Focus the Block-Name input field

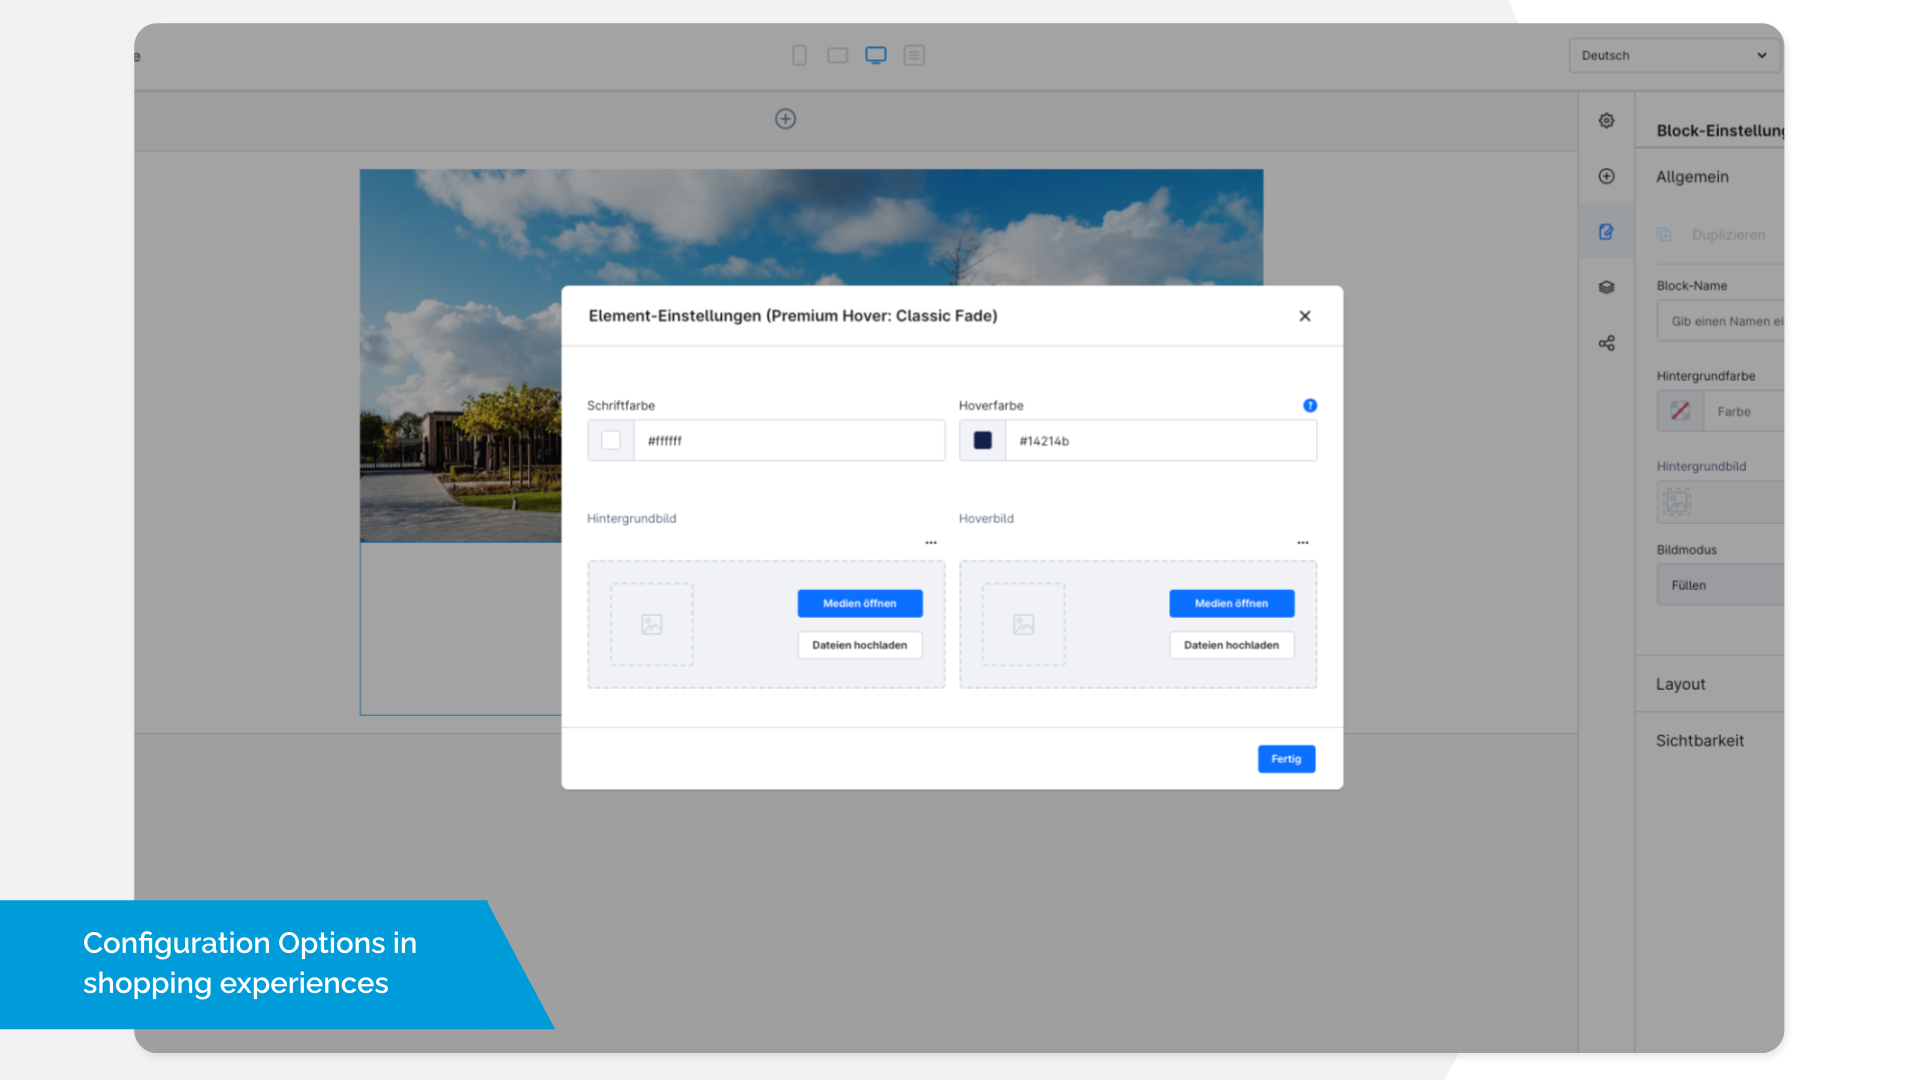click(x=1720, y=321)
